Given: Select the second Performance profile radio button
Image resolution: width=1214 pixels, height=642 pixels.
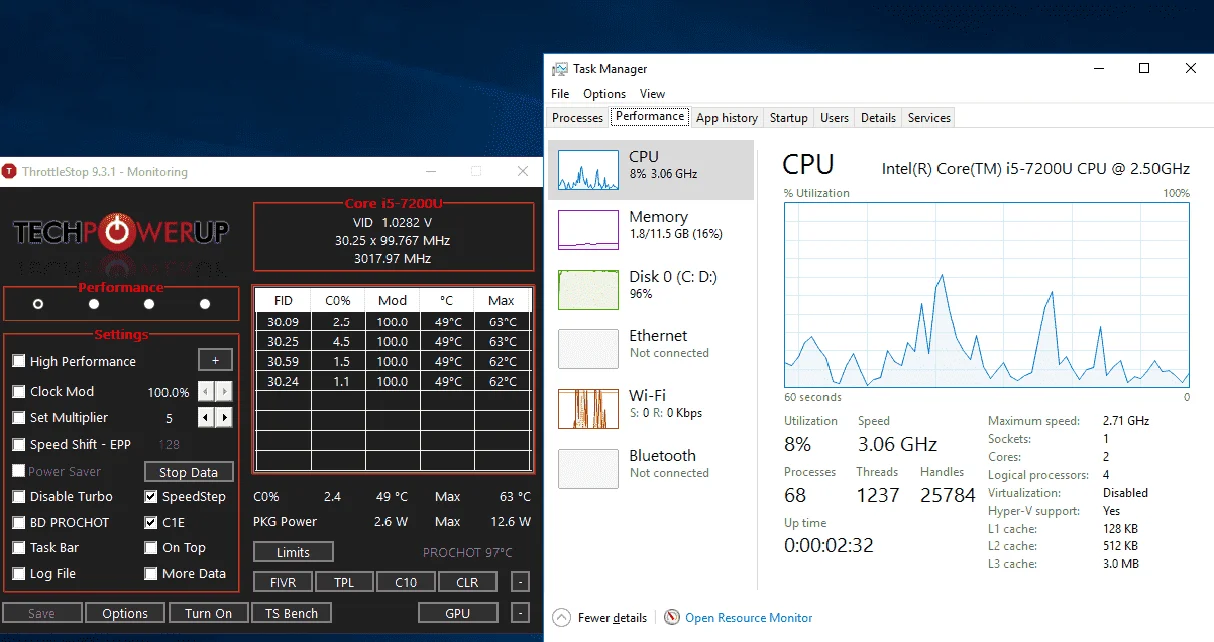Looking at the screenshot, I should [x=94, y=304].
